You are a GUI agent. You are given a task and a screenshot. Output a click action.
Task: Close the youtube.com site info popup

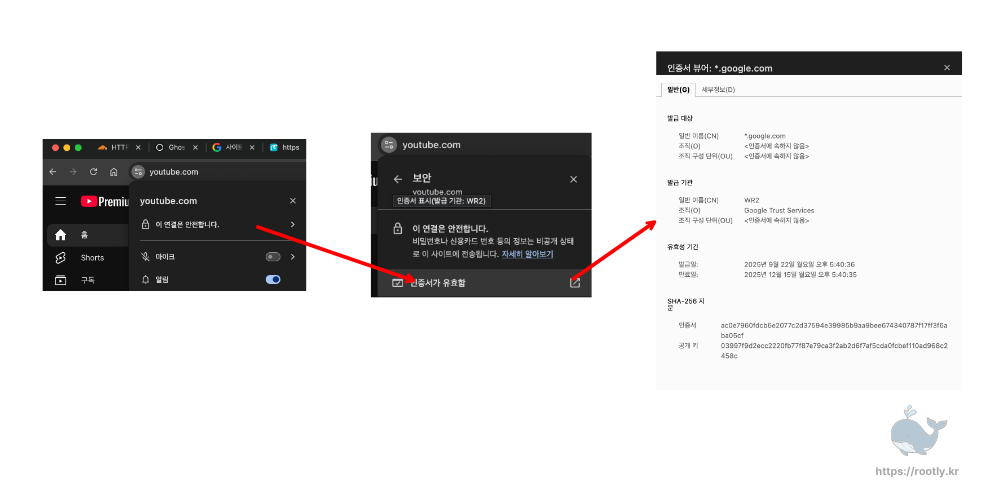click(x=293, y=201)
